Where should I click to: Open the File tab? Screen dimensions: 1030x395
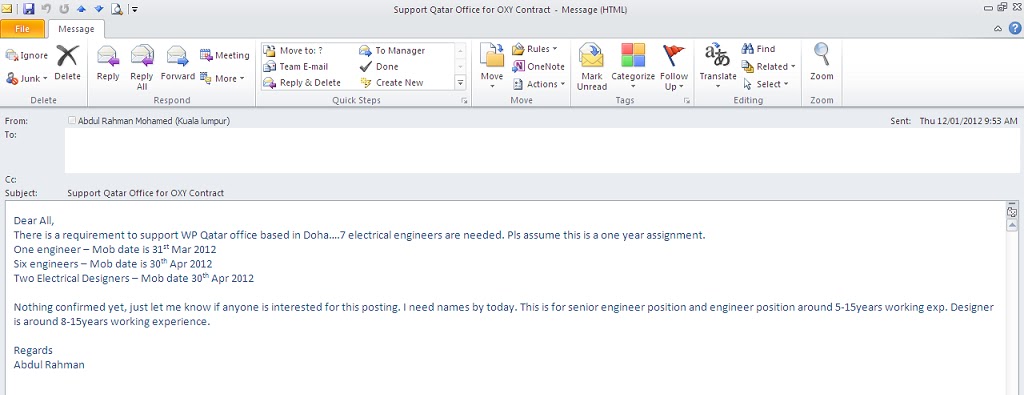pyautogui.click(x=22, y=29)
